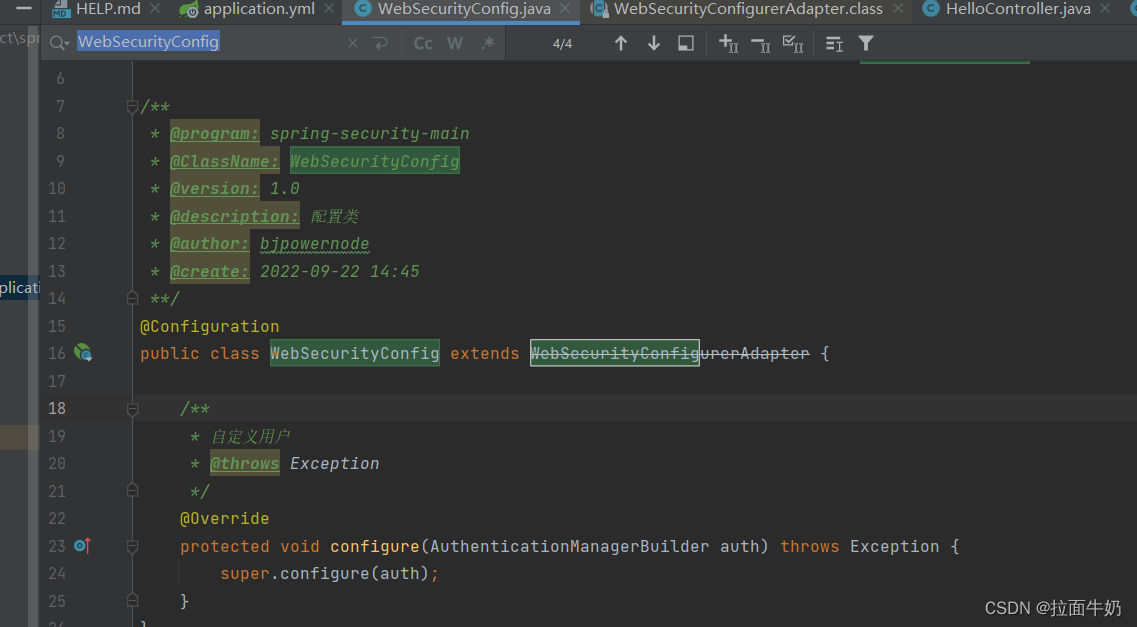Image resolution: width=1137 pixels, height=627 pixels.
Task: Click AuthenticationManagerBuilder parameter type
Action: [570, 547]
